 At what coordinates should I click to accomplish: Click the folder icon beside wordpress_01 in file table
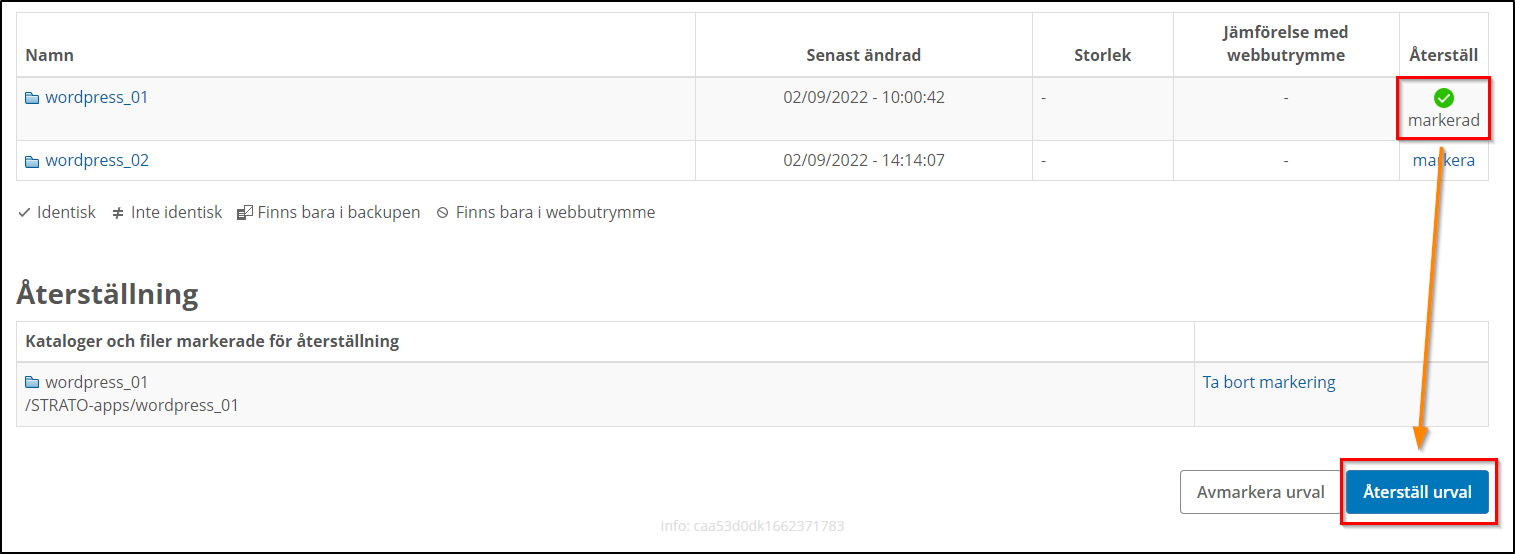coord(32,98)
